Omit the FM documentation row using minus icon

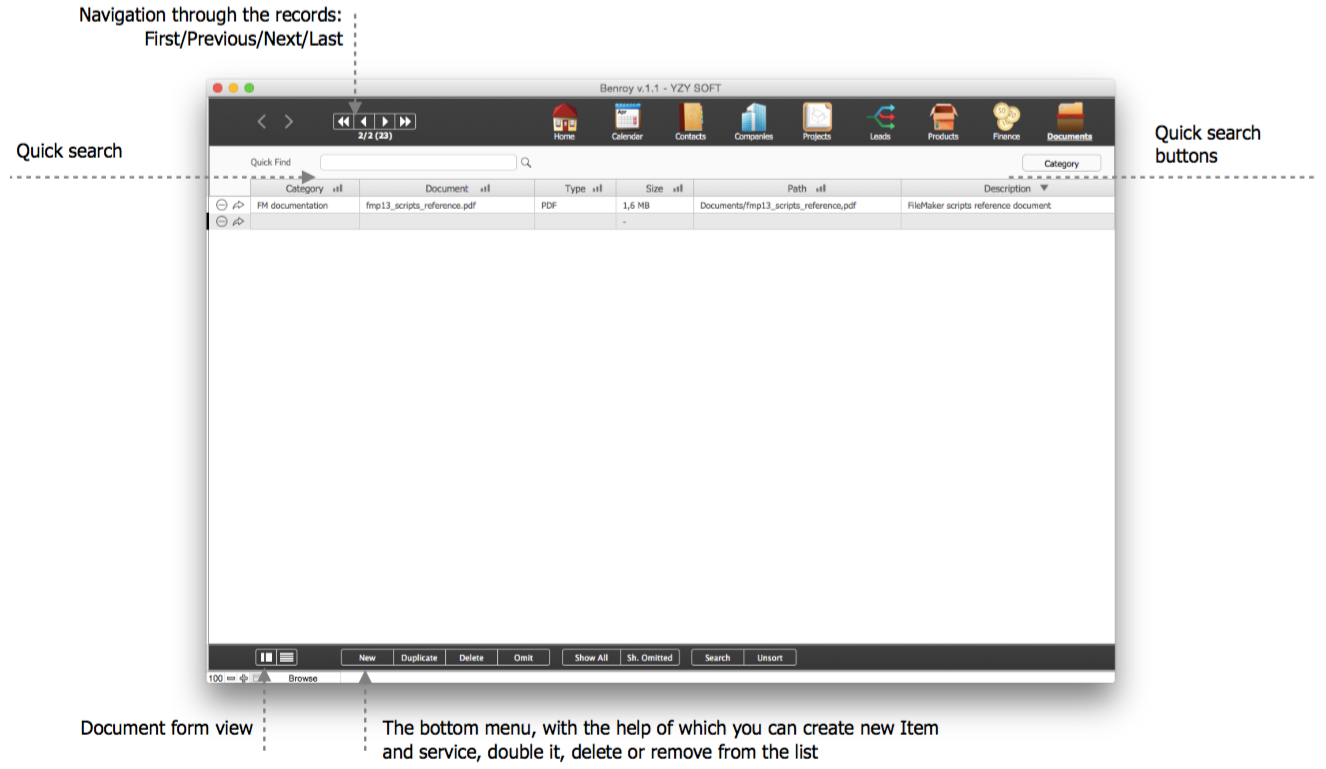click(222, 205)
